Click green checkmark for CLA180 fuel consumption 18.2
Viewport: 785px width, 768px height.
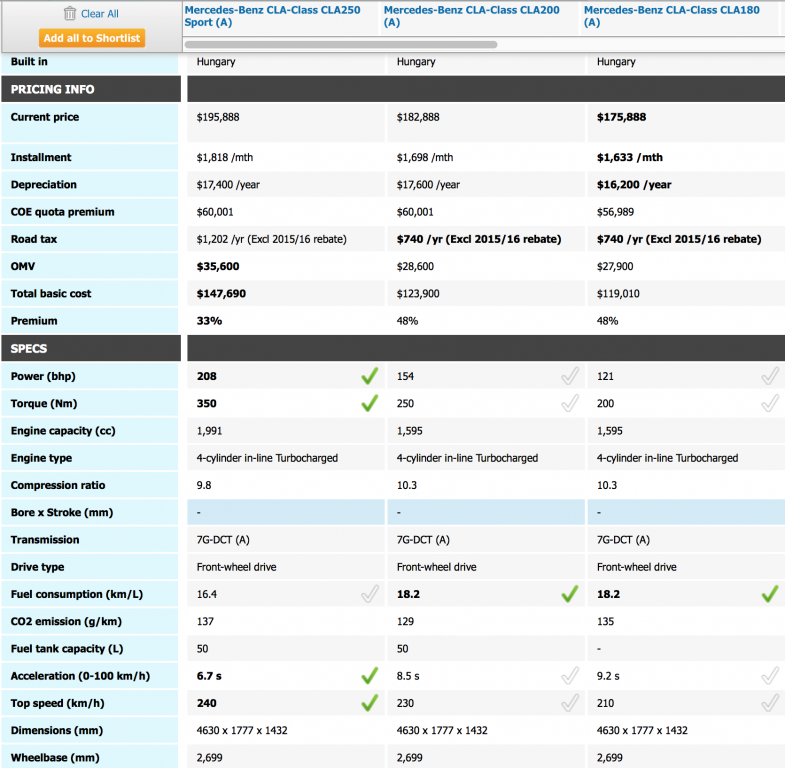pyautogui.click(x=770, y=594)
